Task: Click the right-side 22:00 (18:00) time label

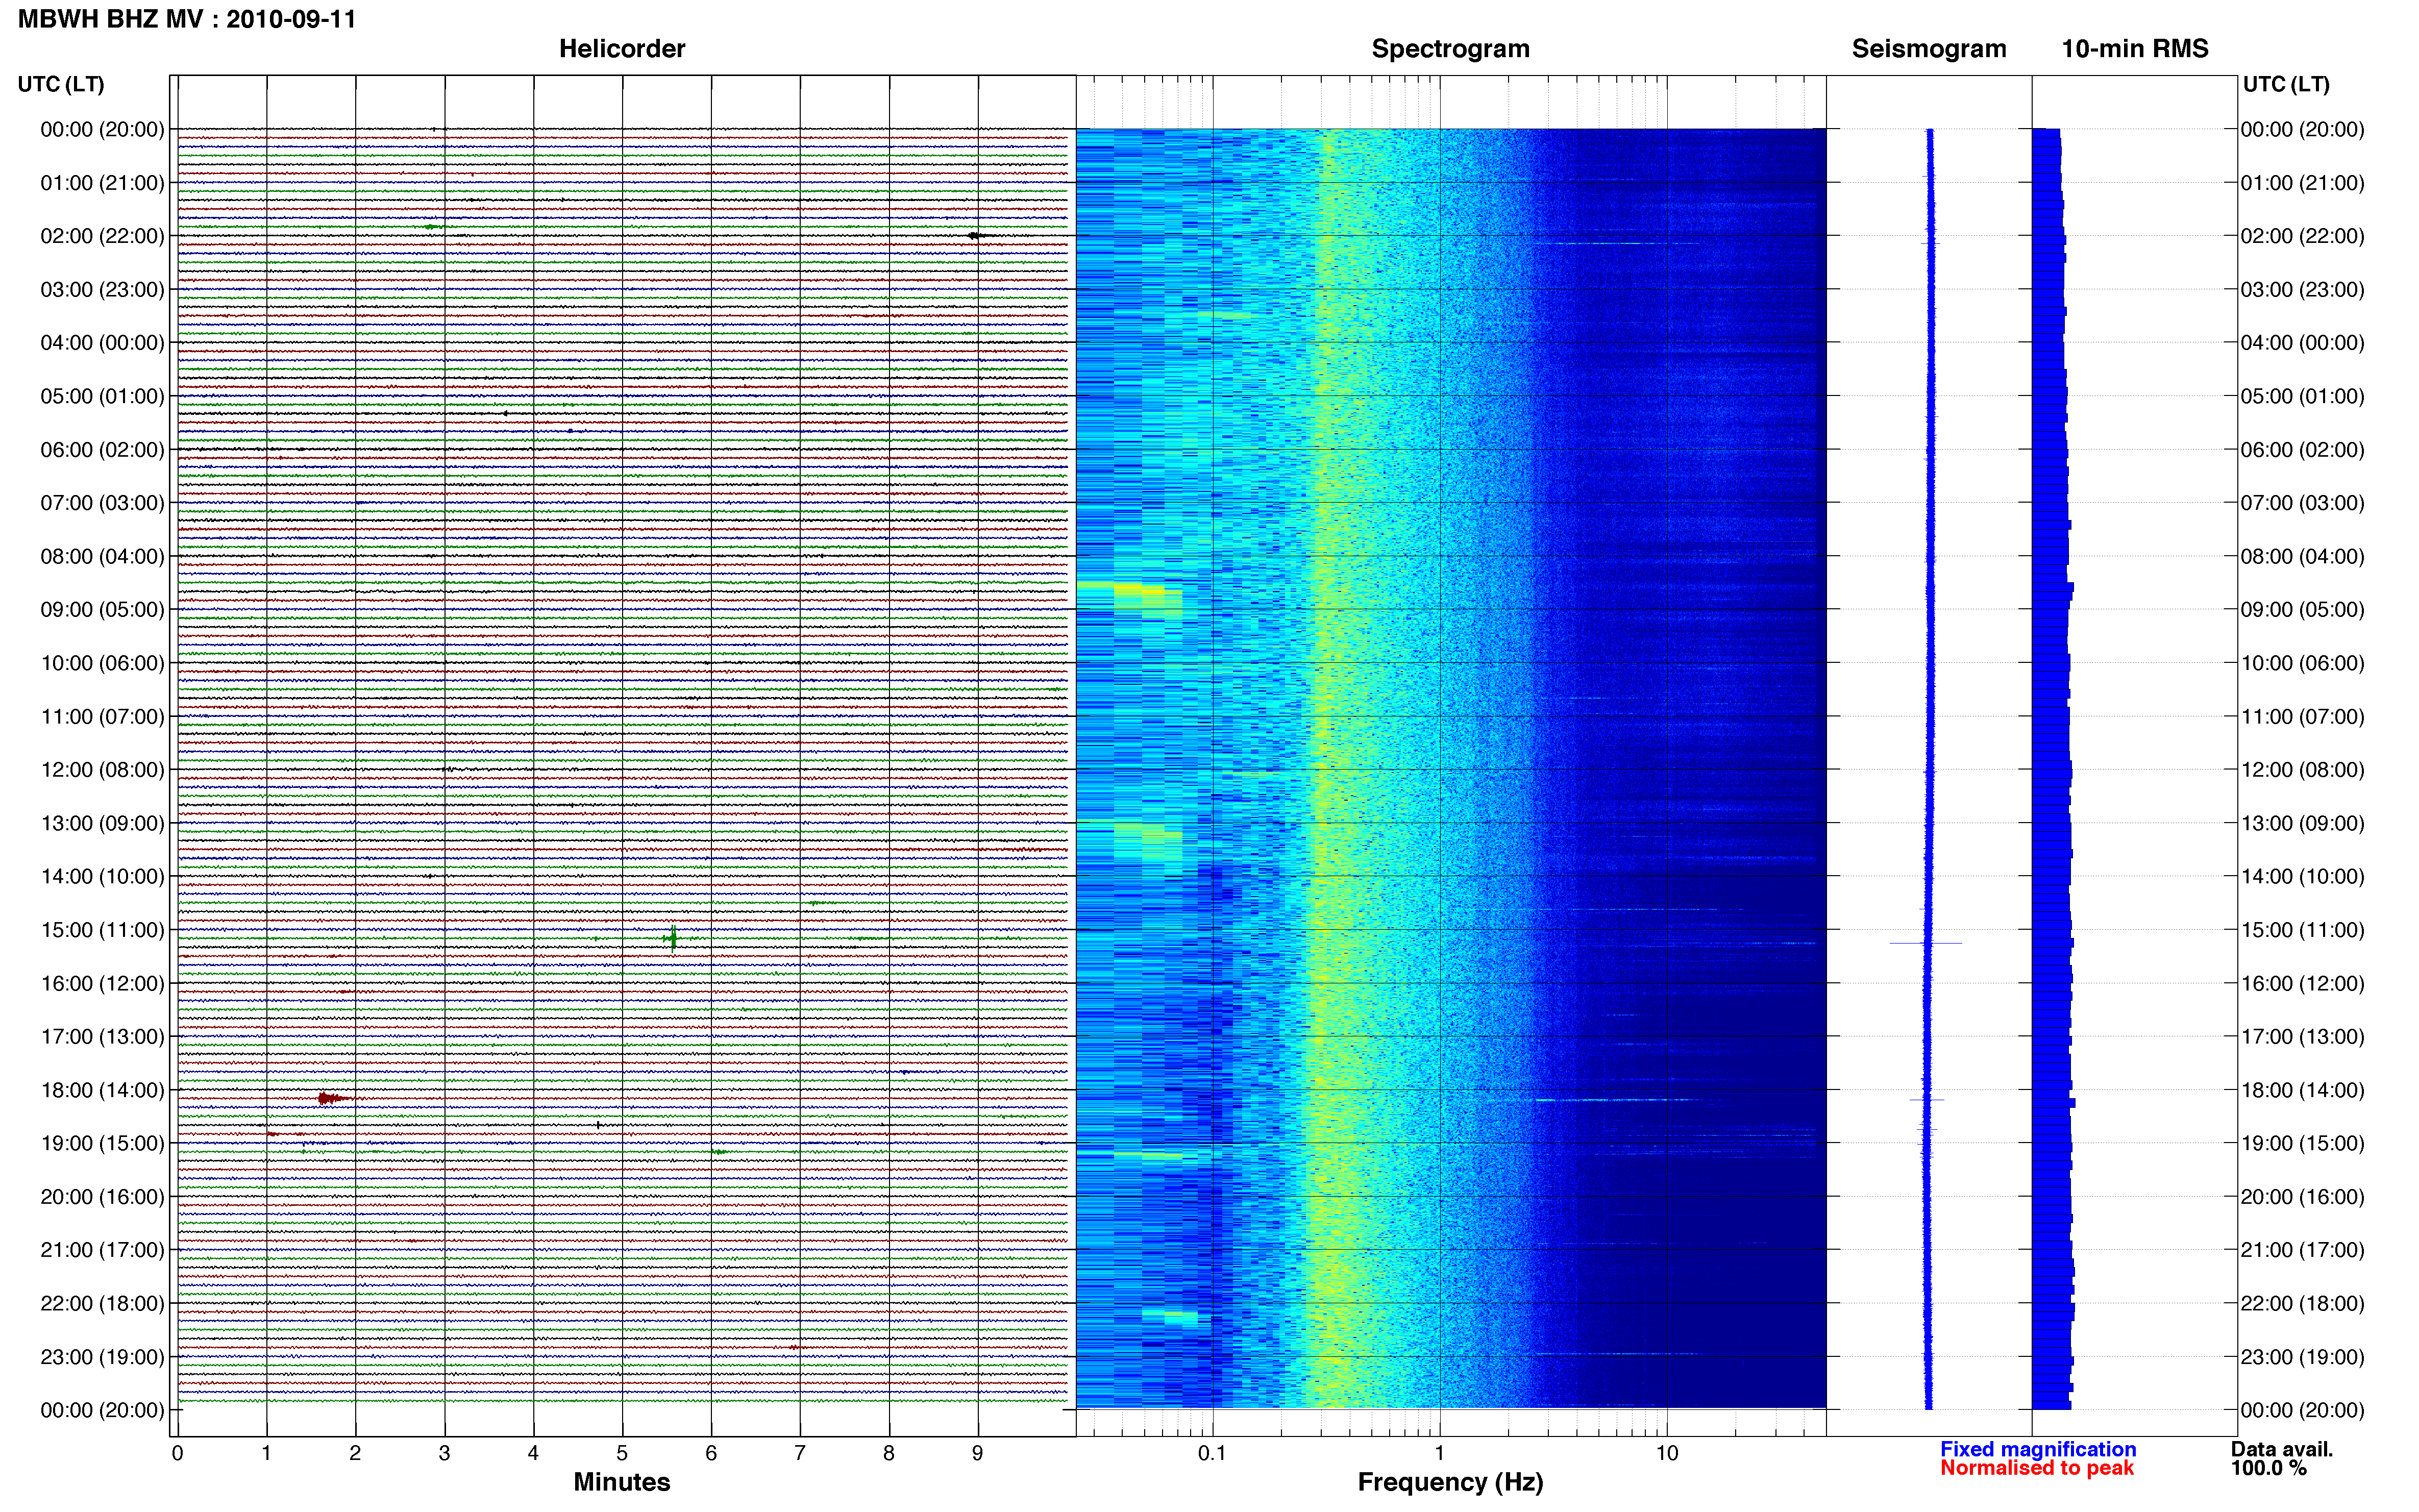Action: coord(2302,1303)
